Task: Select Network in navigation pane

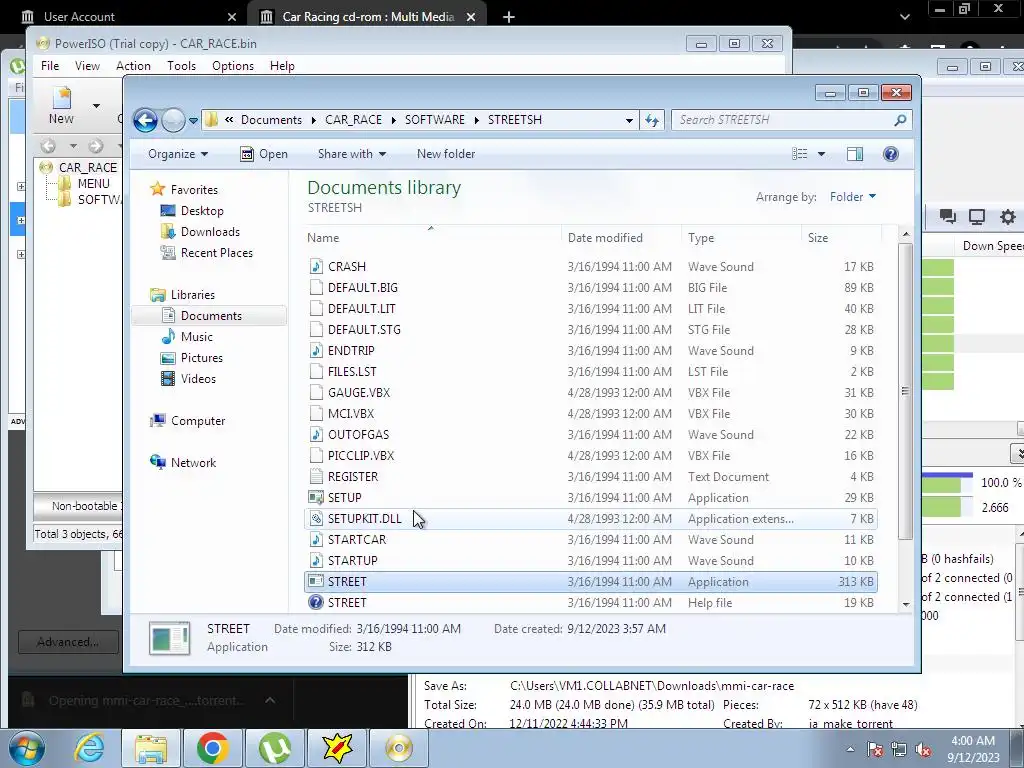Action: click(x=193, y=463)
